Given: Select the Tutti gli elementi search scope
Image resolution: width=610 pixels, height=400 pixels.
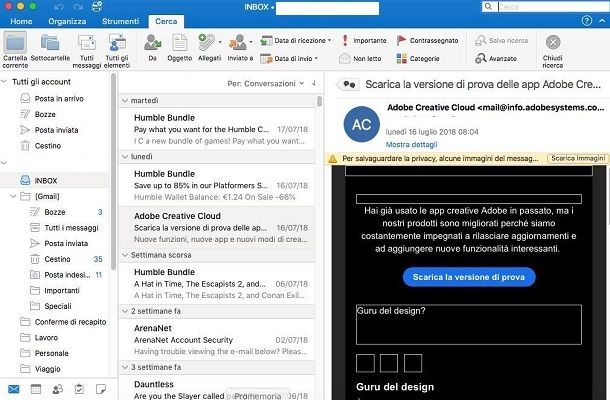Looking at the screenshot, I should pos(117,51).
